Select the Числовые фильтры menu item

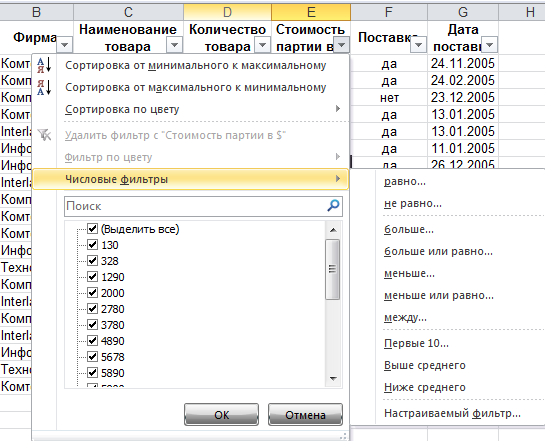pyautogui.click(x=190, y=179)
